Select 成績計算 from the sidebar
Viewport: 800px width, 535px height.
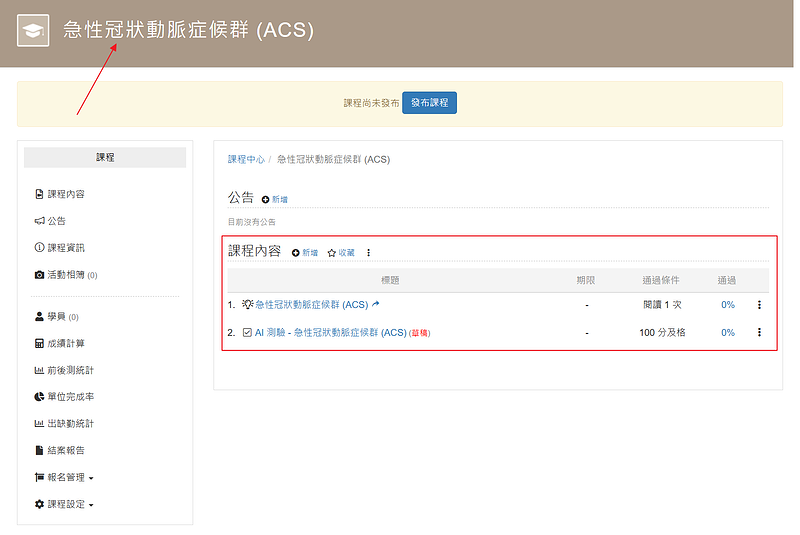(66, 343)
